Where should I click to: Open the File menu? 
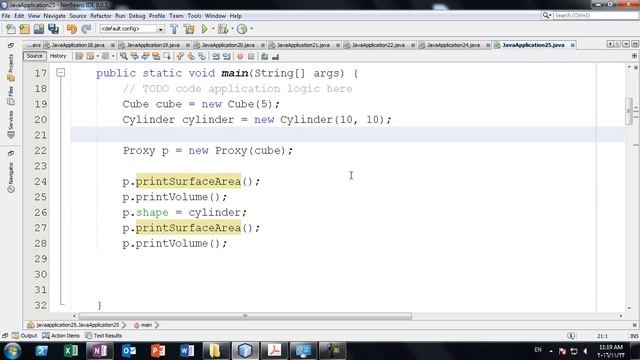pos(6,16)
